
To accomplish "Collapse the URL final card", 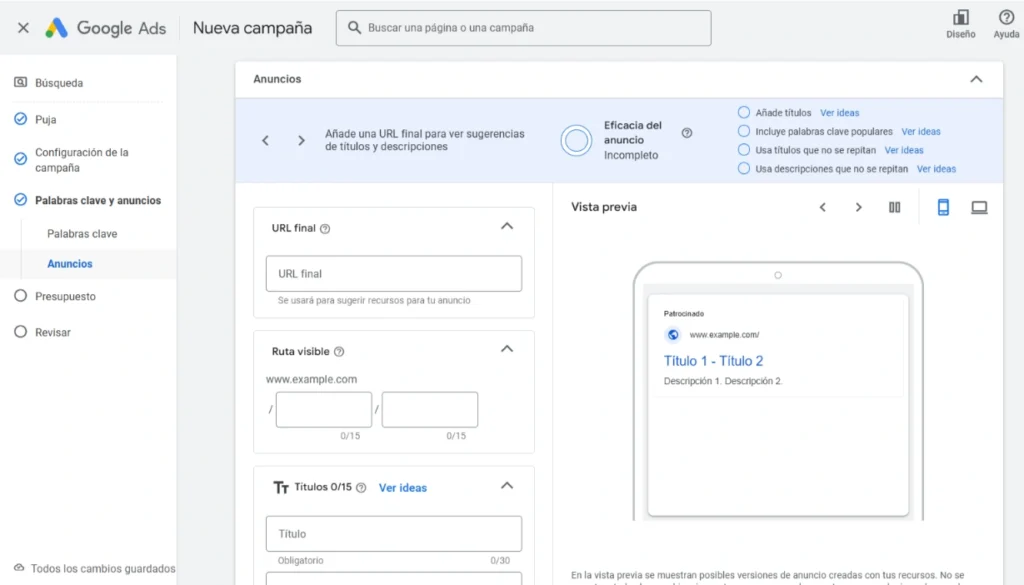I will click(x=506, y=227).
